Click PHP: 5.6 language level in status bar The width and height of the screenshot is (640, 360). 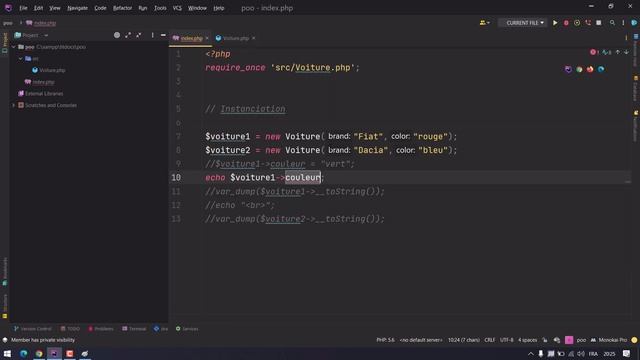coord(385,340)
